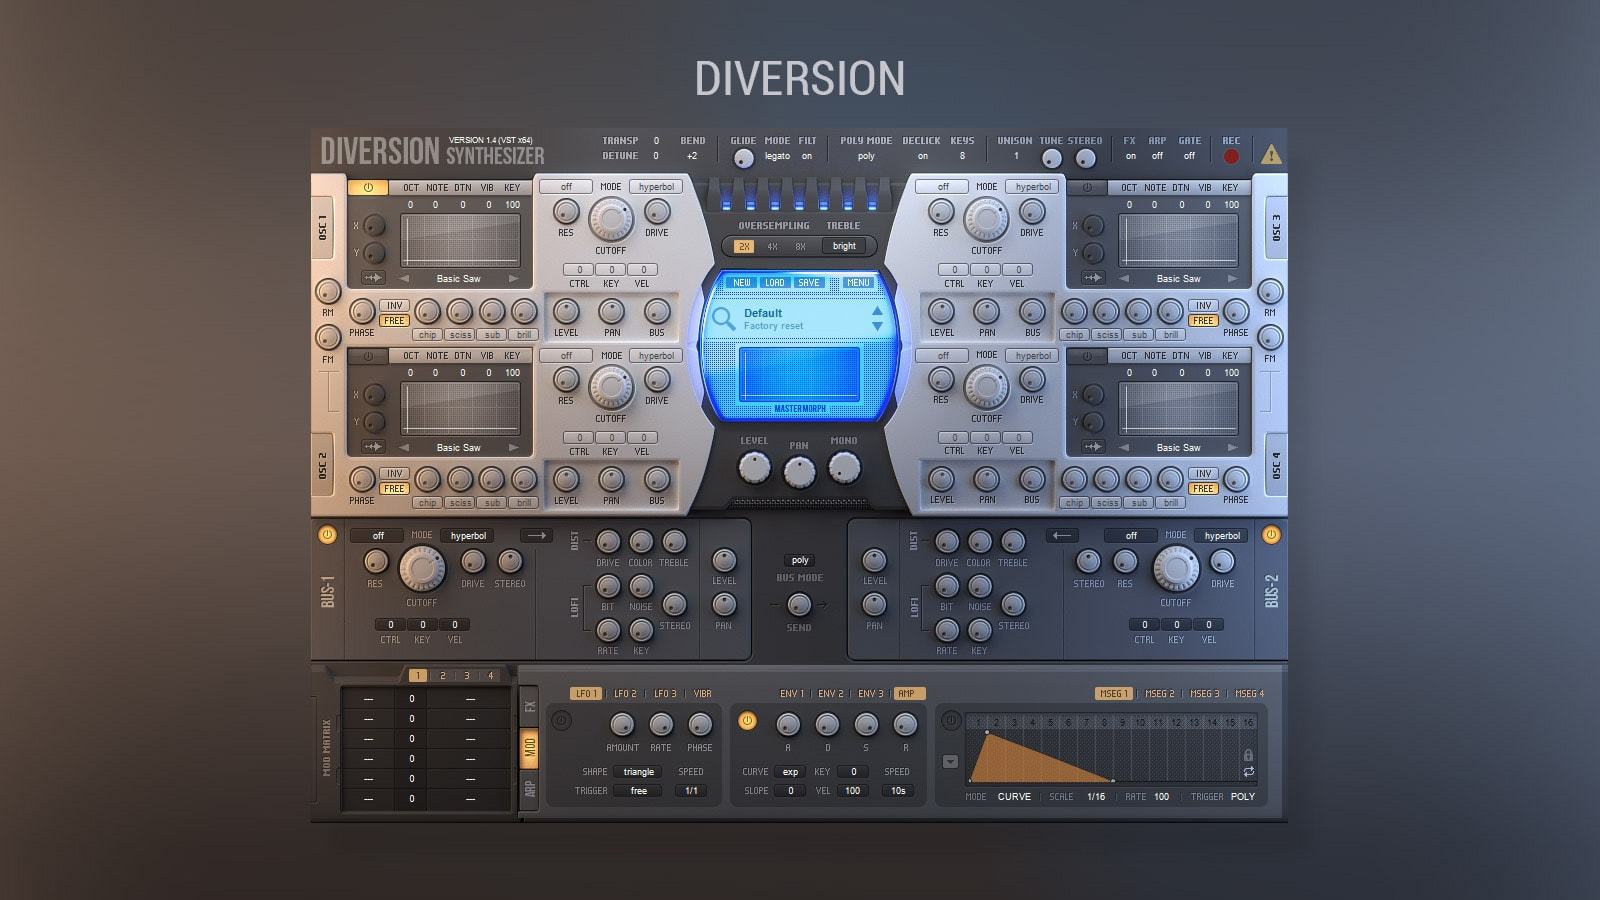Open BUS-1 filter type 'off' dropdown
The height and width of the screenshot is (900, 1600).
[x=378, y=536]
